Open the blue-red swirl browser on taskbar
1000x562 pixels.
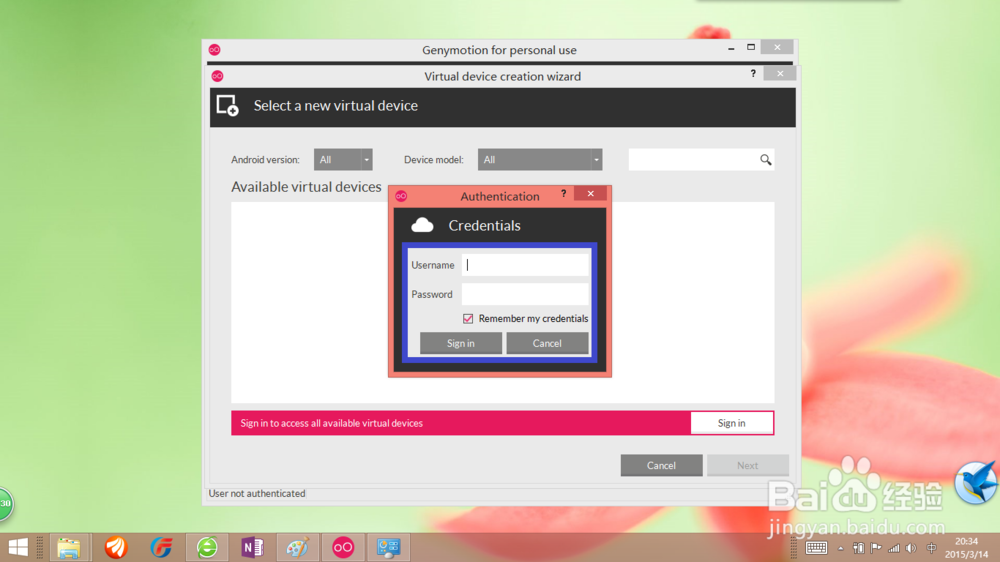[x=161, y=547]
